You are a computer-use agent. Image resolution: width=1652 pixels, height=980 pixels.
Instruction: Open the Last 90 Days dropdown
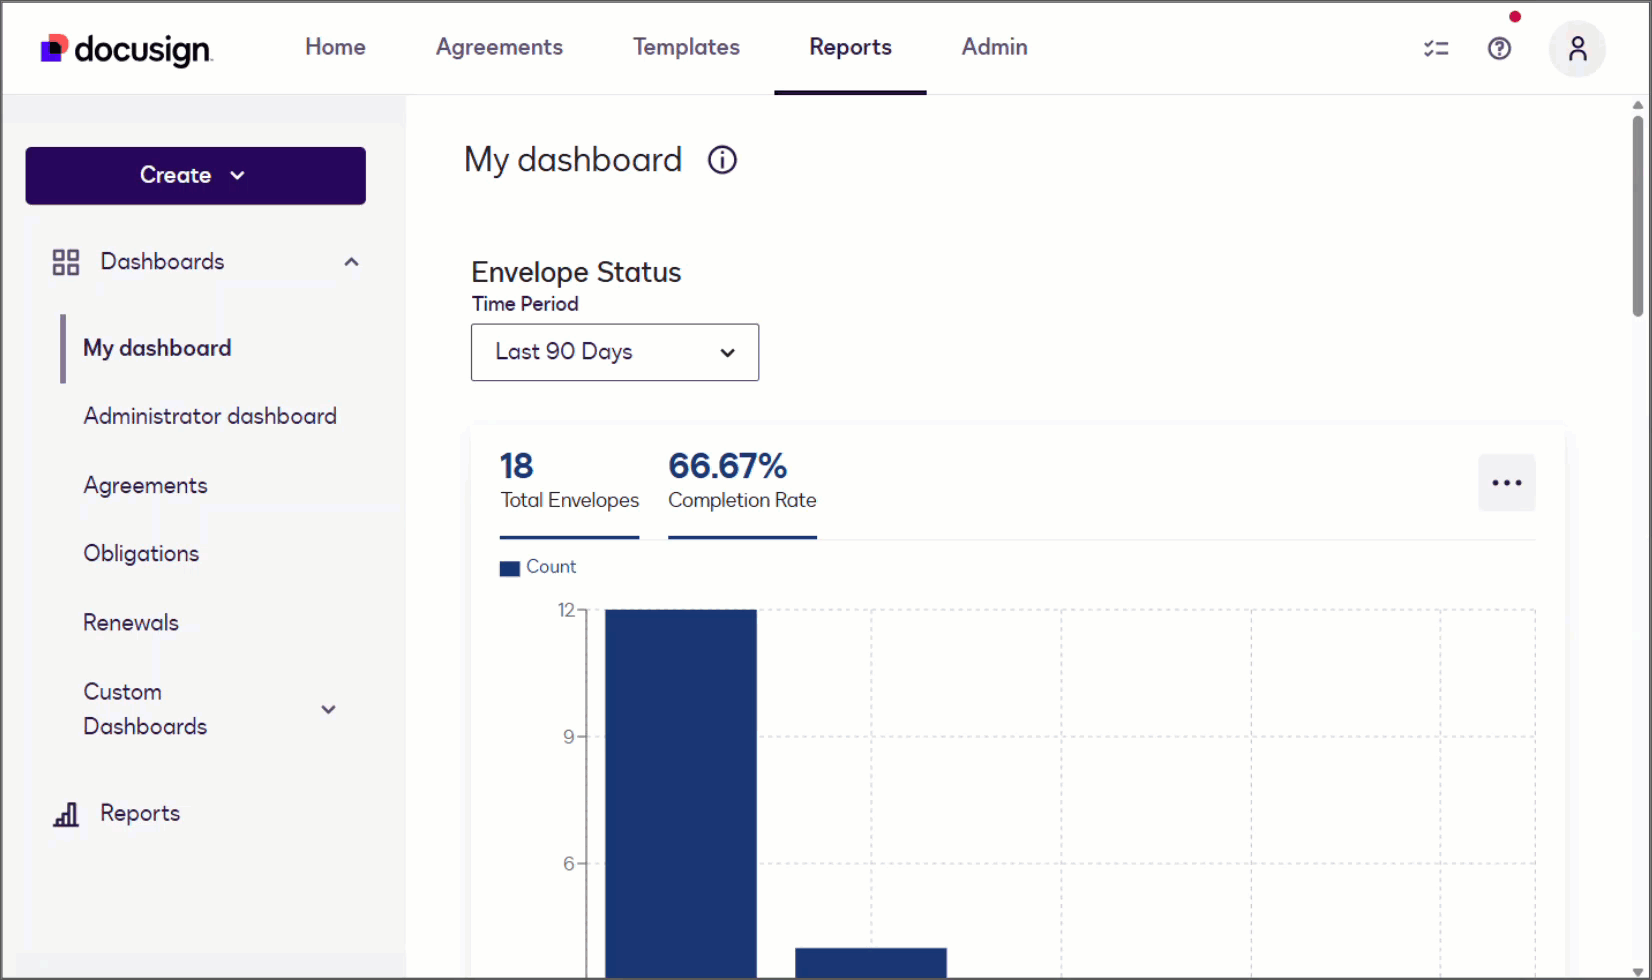pyautogui.click(x=614, y=352)
